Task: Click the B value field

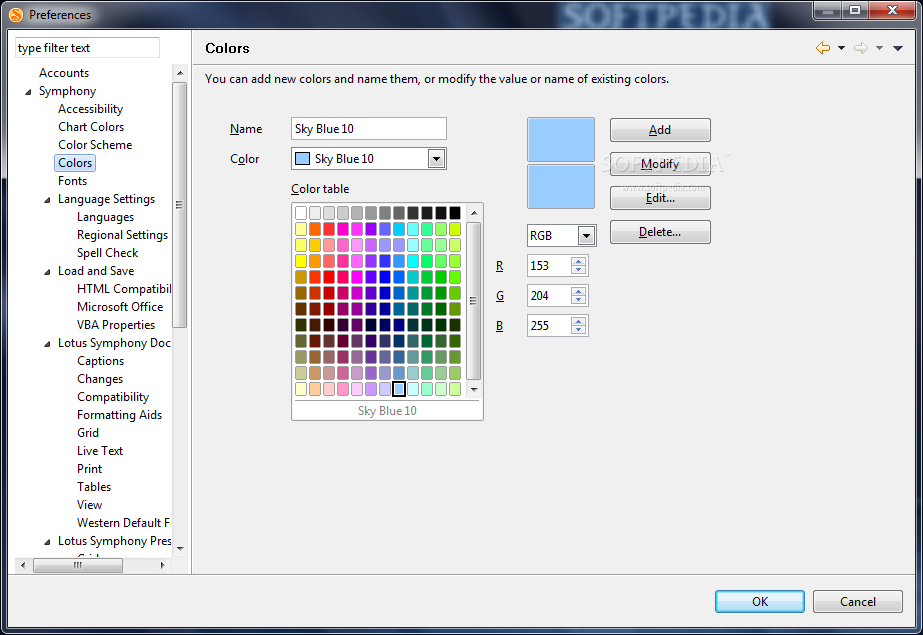Action: coord(549,325)
